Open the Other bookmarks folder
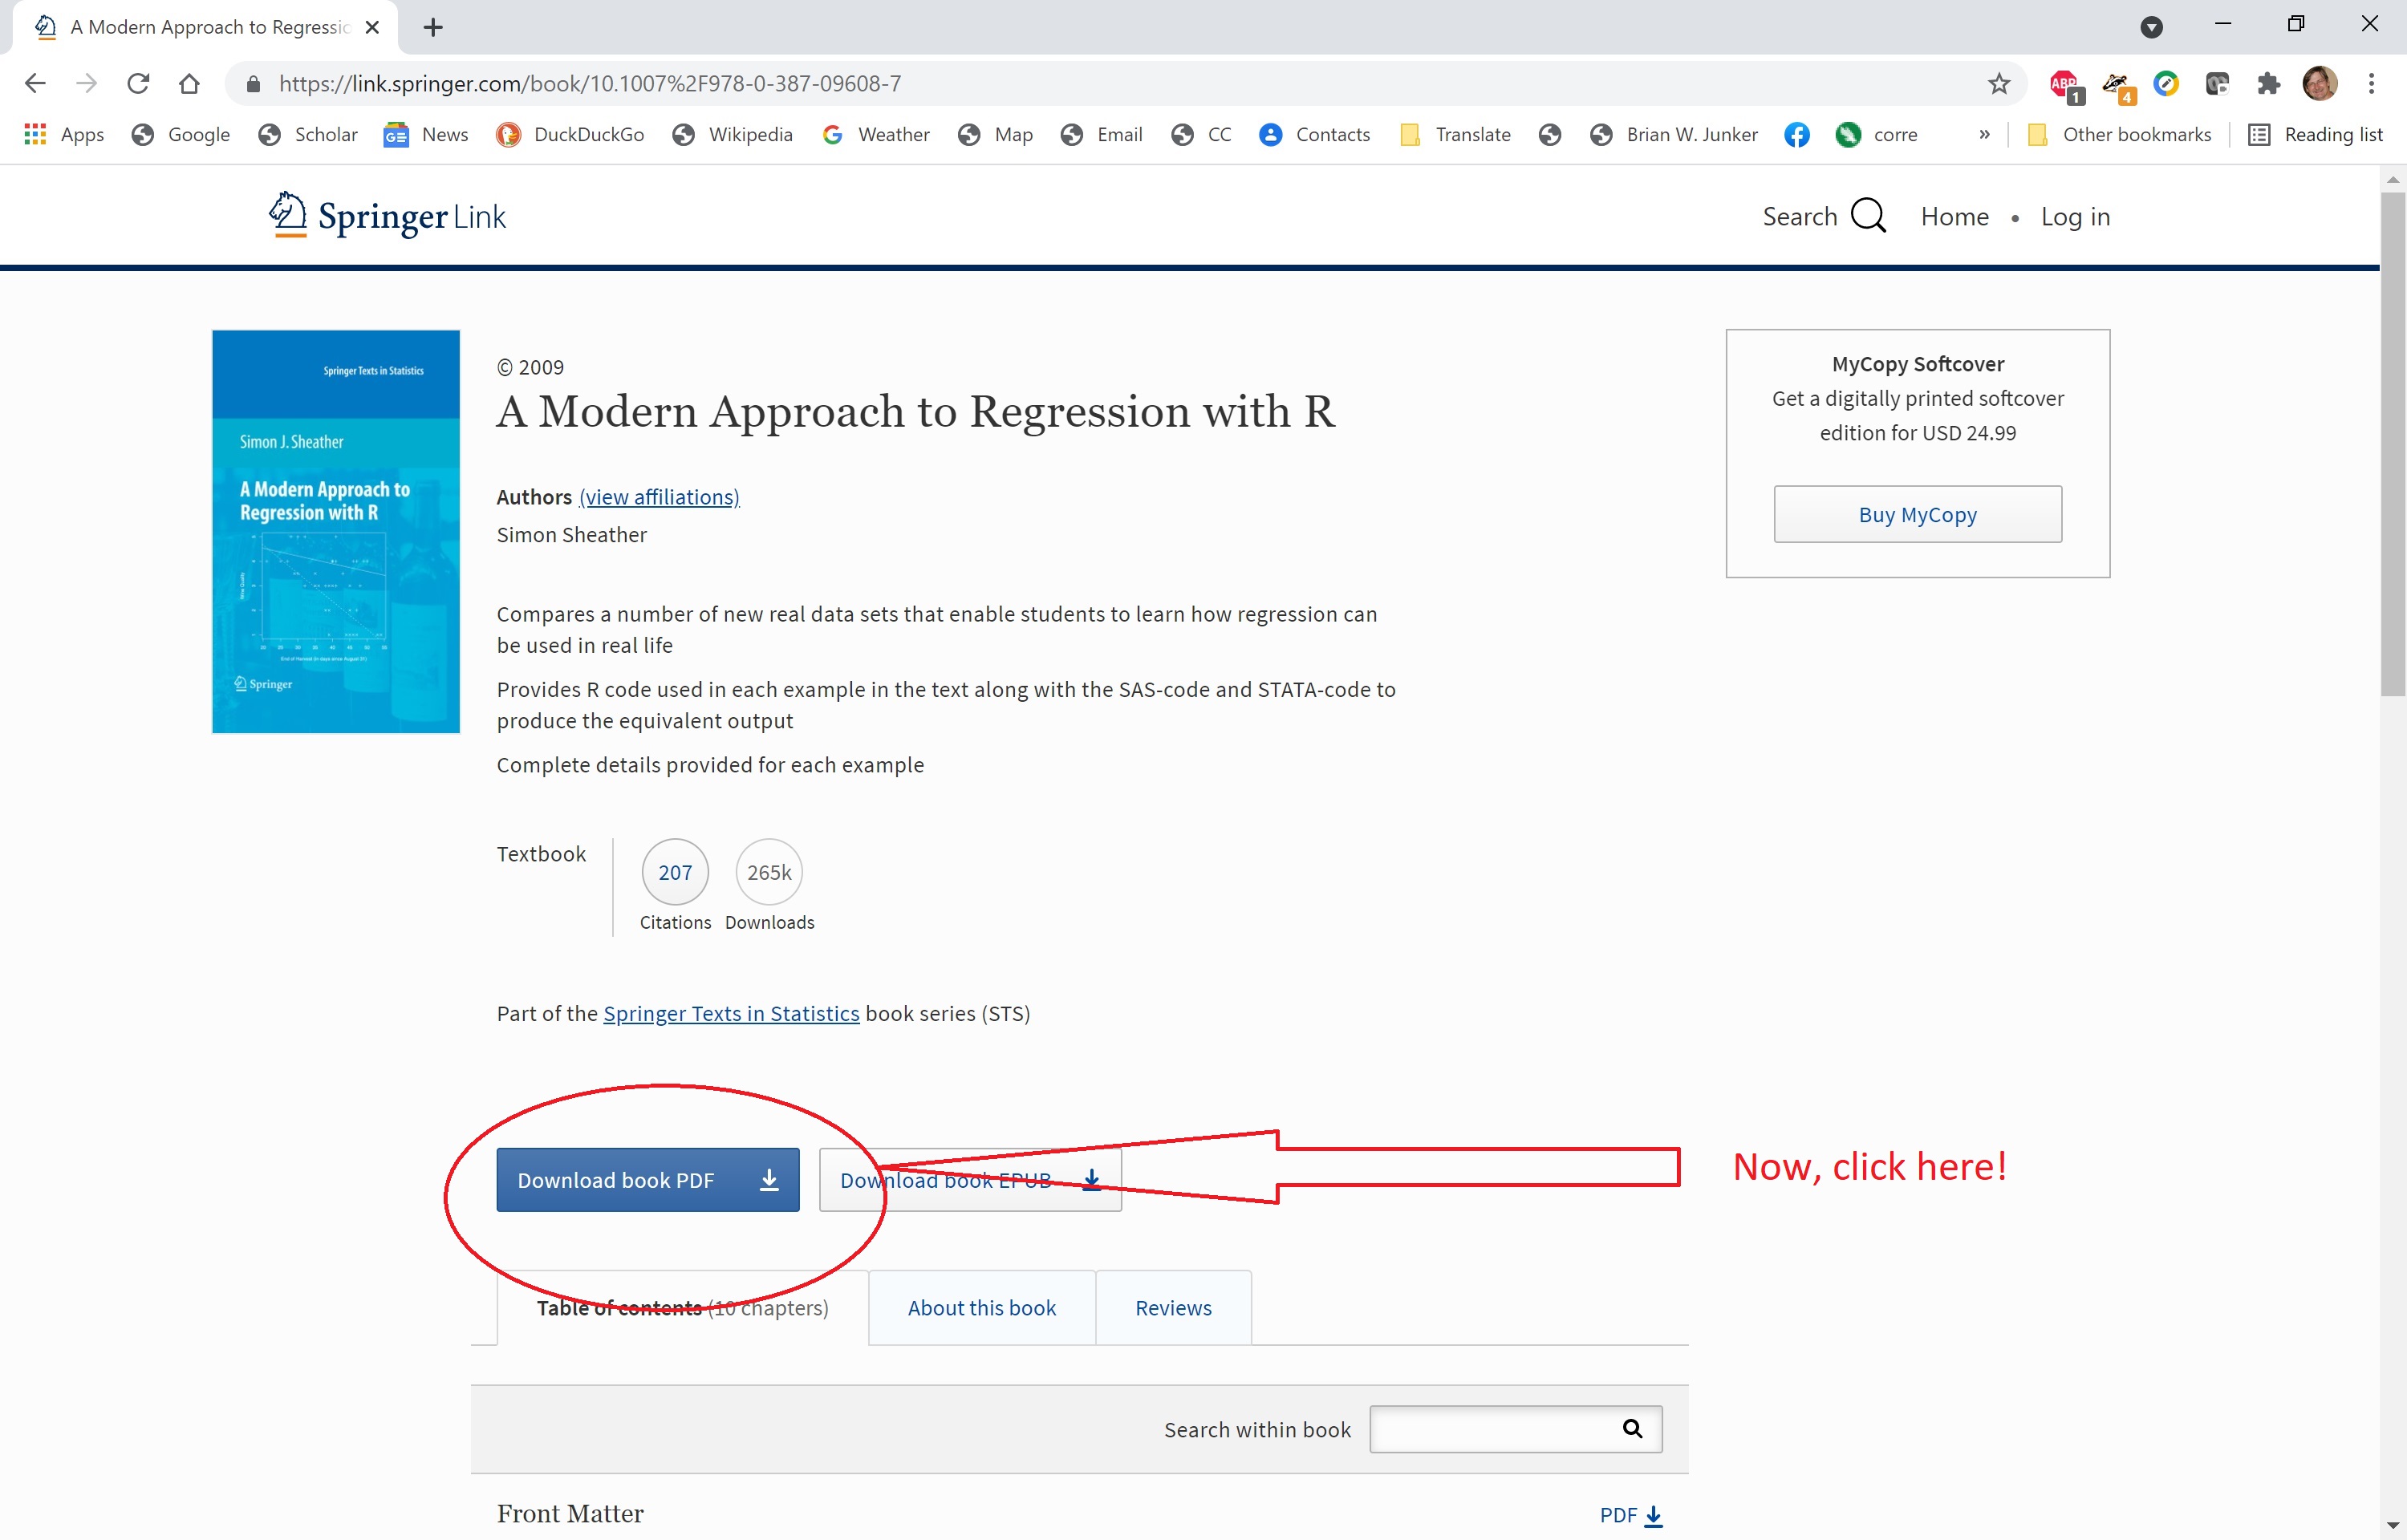The image size is (2407, 1540). 2119,134
